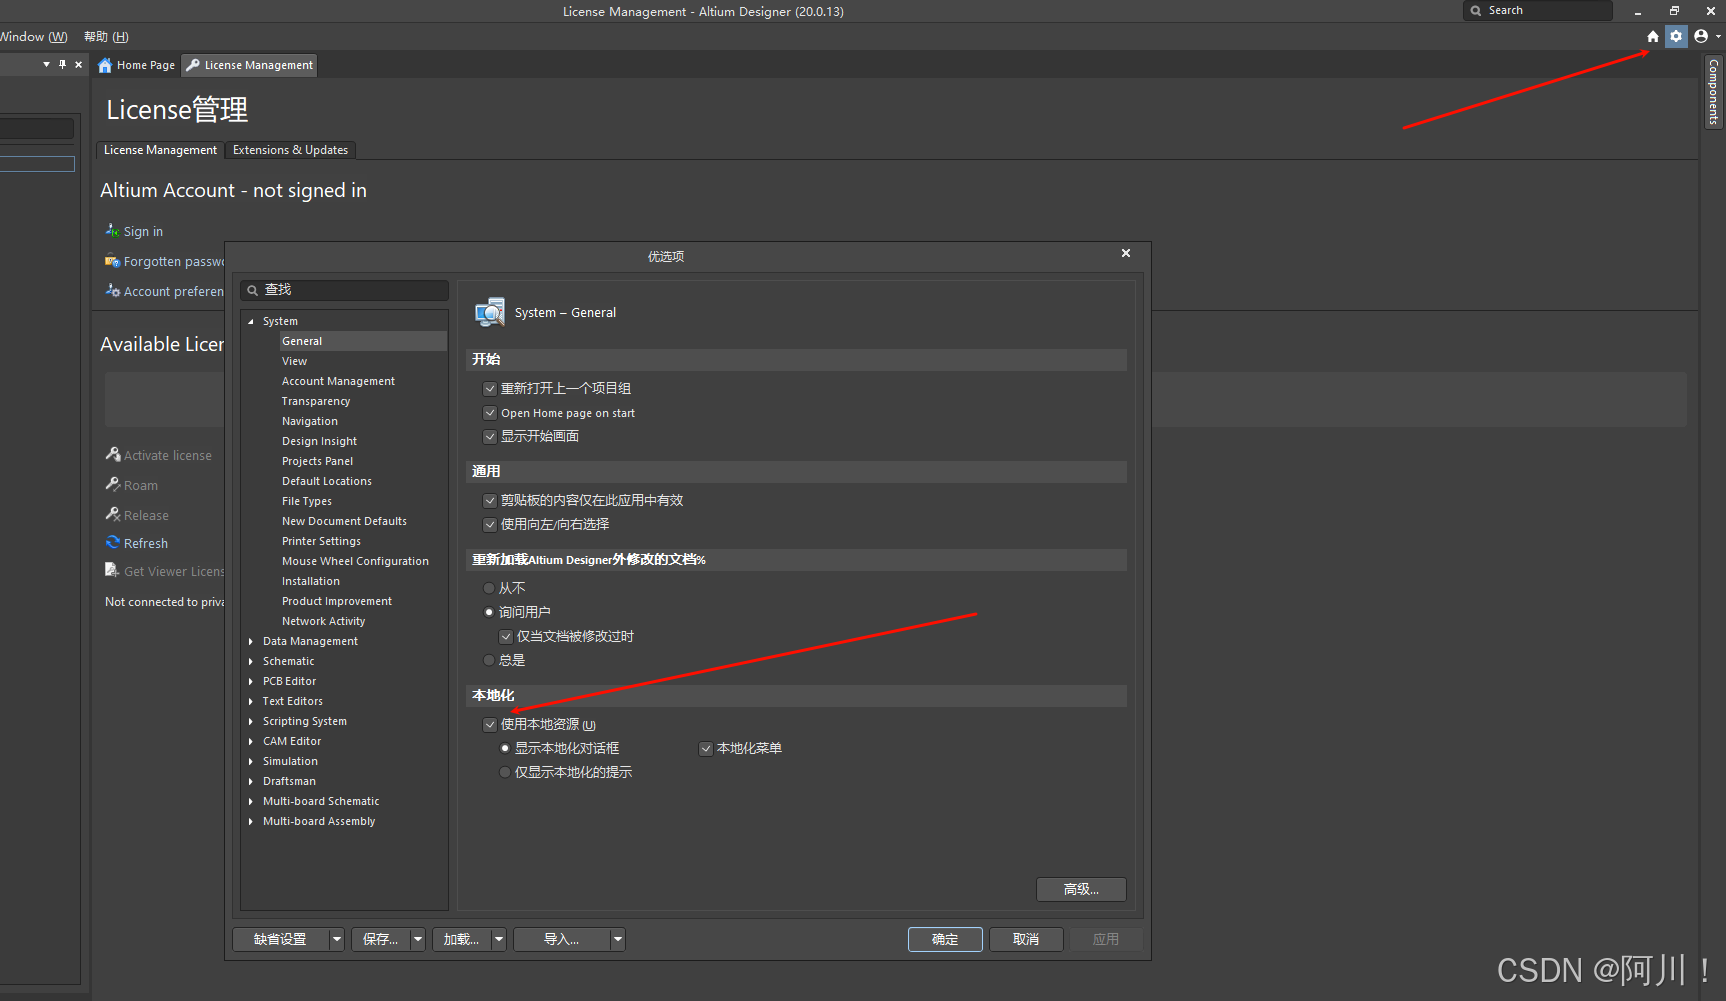Close the left panel with X icon
Image resolution: width=1726 pixels, height=1001 pixels.
point(79,64)
